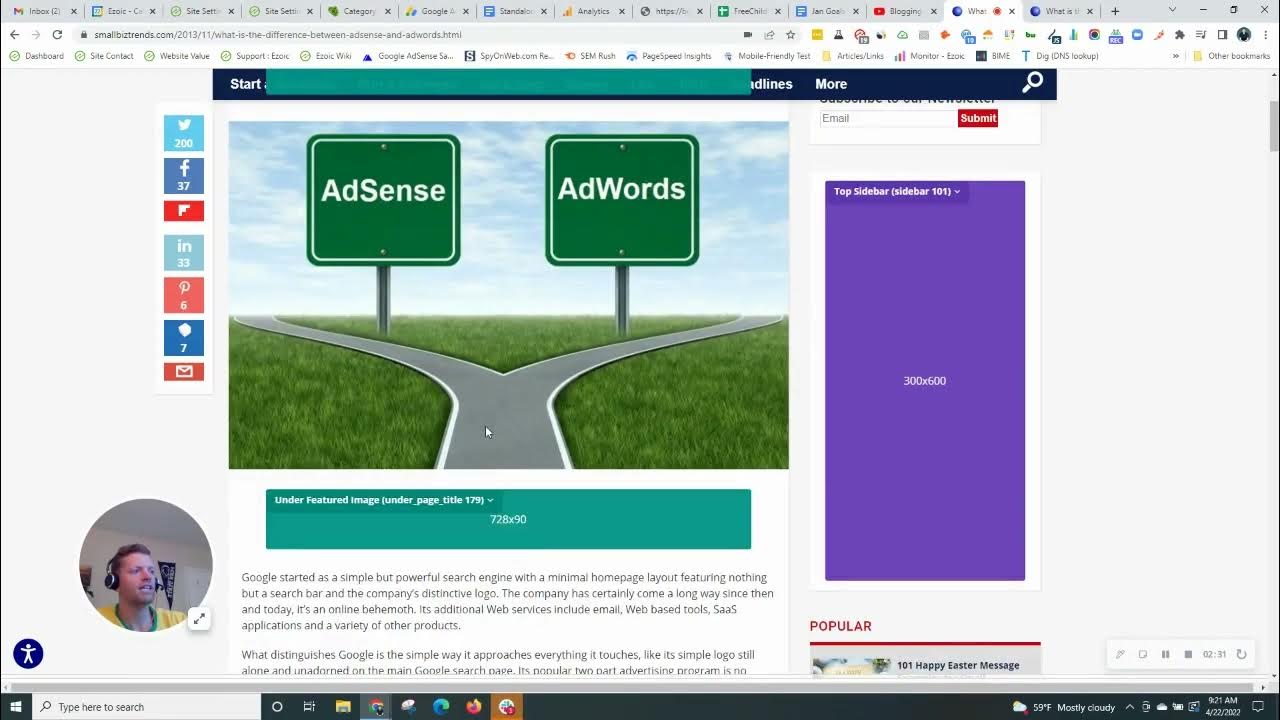Viewport: 1280px width, 720px height.
Task: Click vertical page scrollbar thumb
Action: tap(1273, 126)
